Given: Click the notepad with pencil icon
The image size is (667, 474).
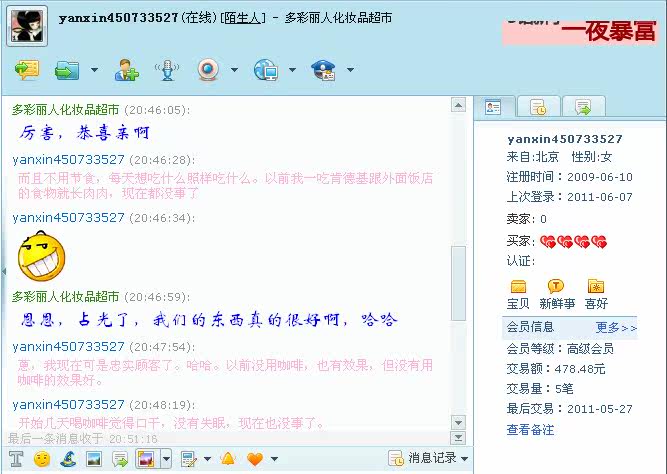Looking at the screenshot, I should [x=188, y=459].
